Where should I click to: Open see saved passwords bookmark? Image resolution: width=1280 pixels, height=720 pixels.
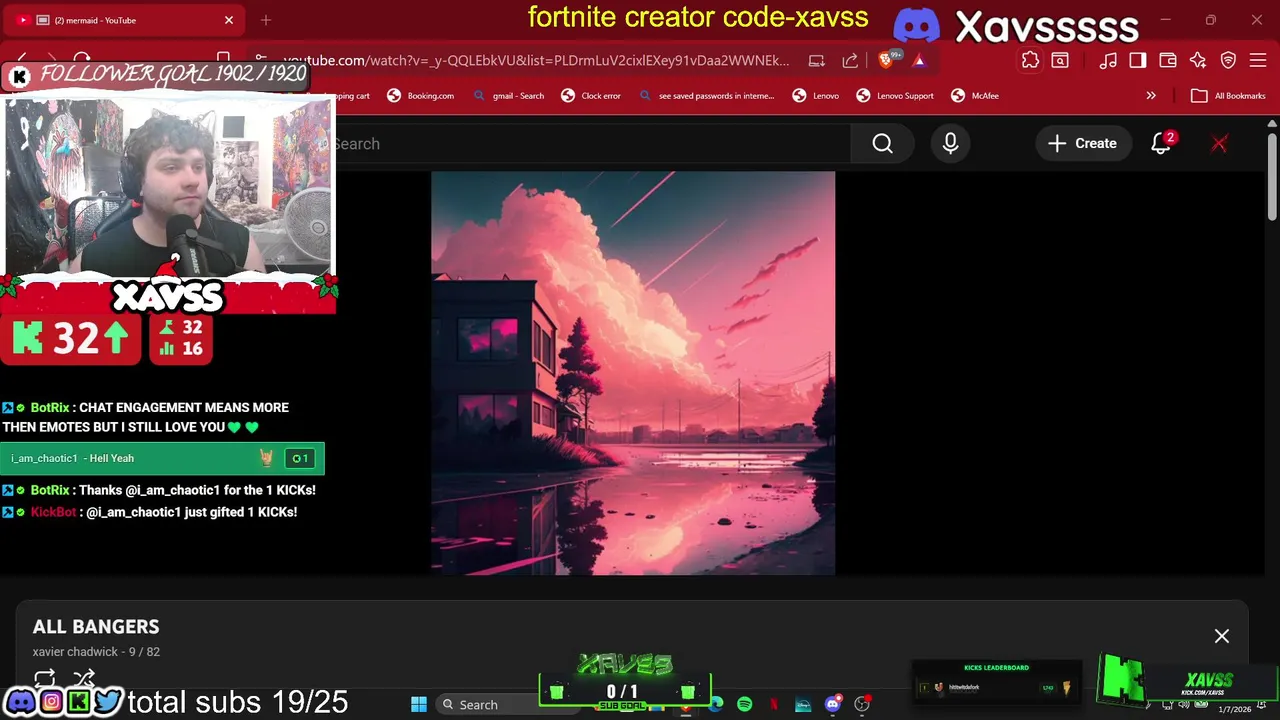click(x=706, y=96)
